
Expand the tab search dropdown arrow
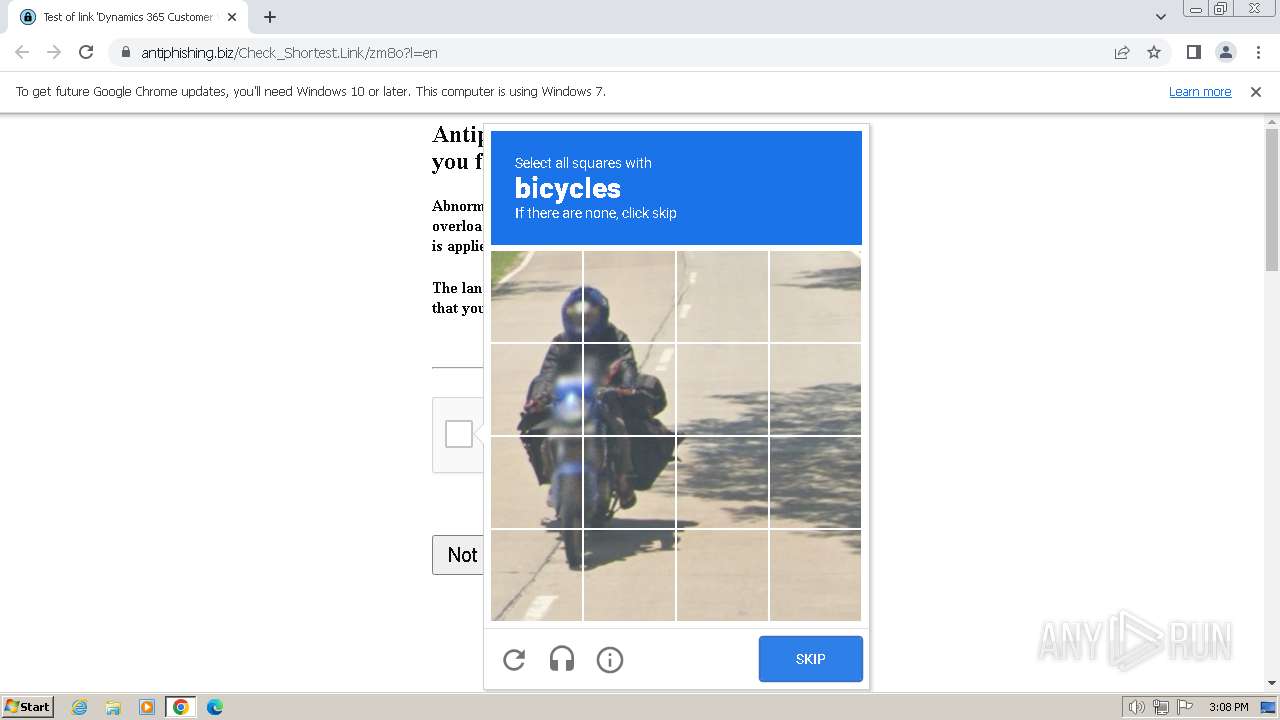1160,17
